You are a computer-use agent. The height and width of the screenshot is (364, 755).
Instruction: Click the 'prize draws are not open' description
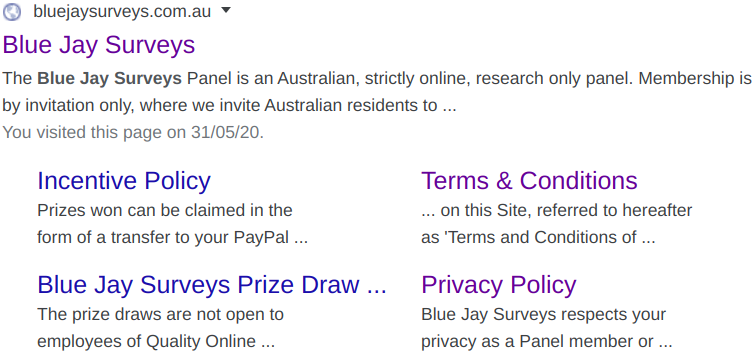click(x=160, y=328)
